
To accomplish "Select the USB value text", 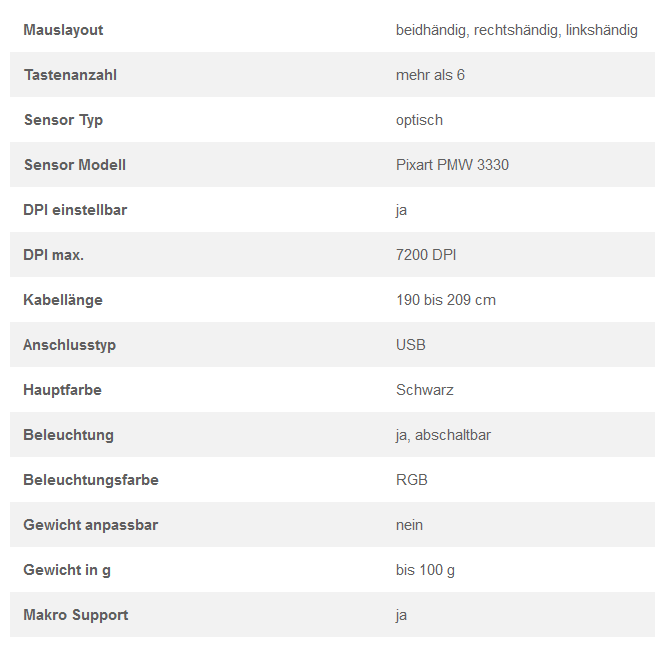I will tap(411, 345).
